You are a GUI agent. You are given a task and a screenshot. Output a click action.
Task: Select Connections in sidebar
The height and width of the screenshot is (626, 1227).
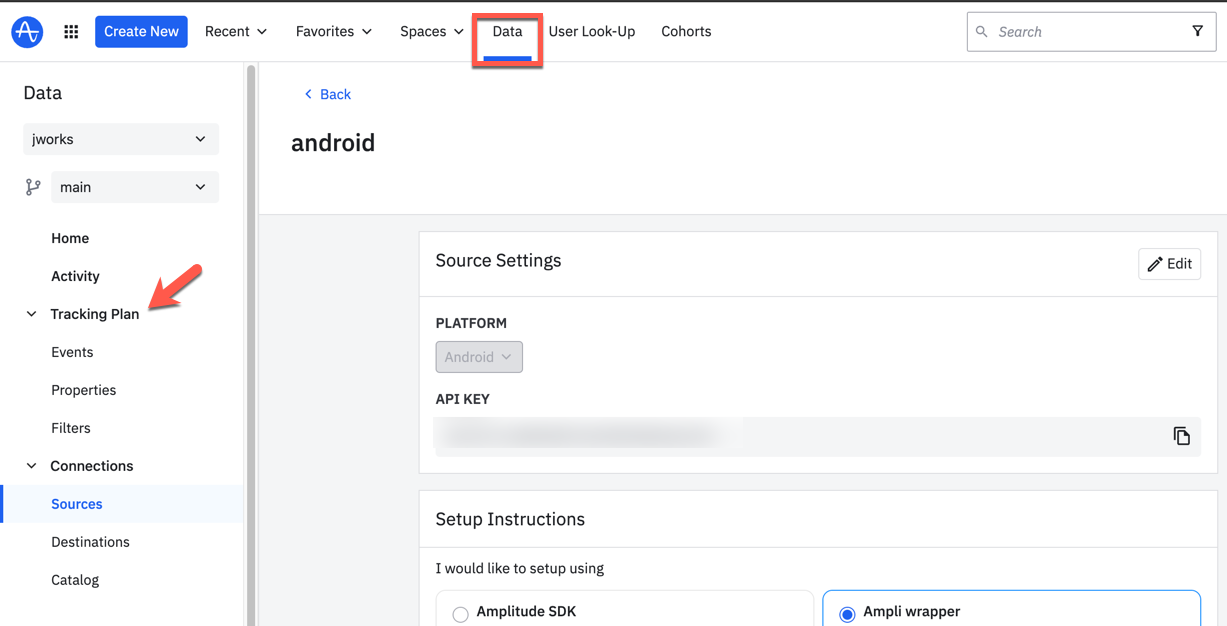(92, 466)
